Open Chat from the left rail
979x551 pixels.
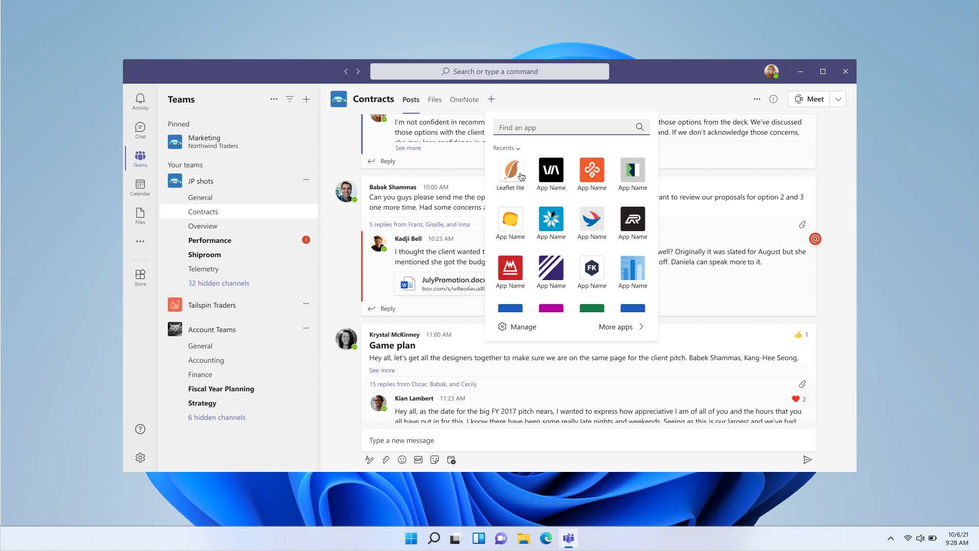point(140,130)
